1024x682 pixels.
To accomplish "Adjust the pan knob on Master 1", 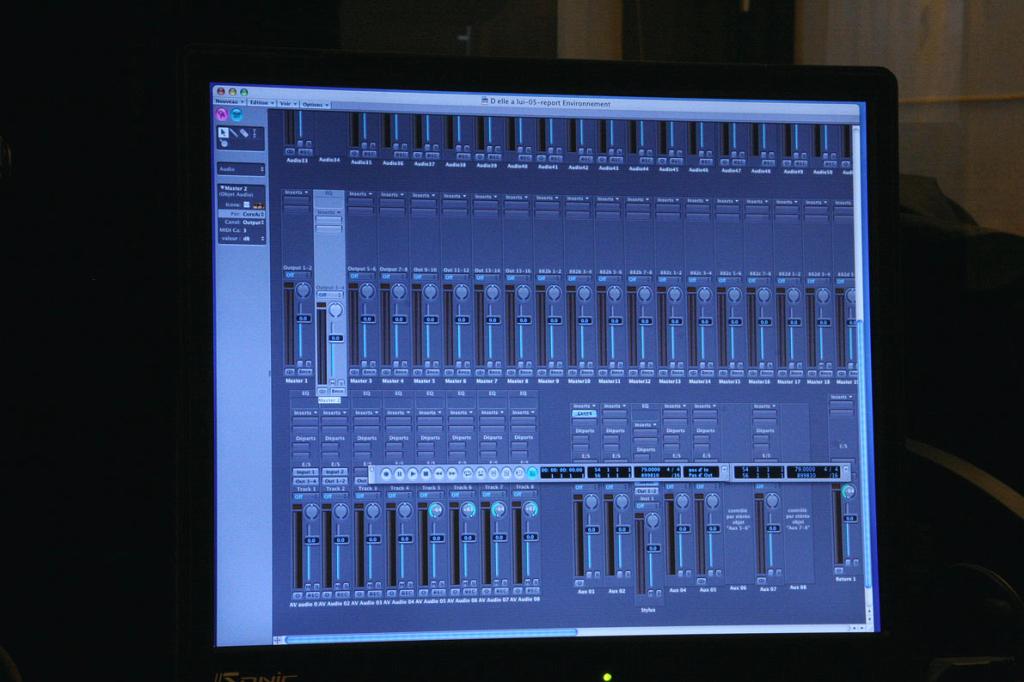I will click(x=303, y=289).
